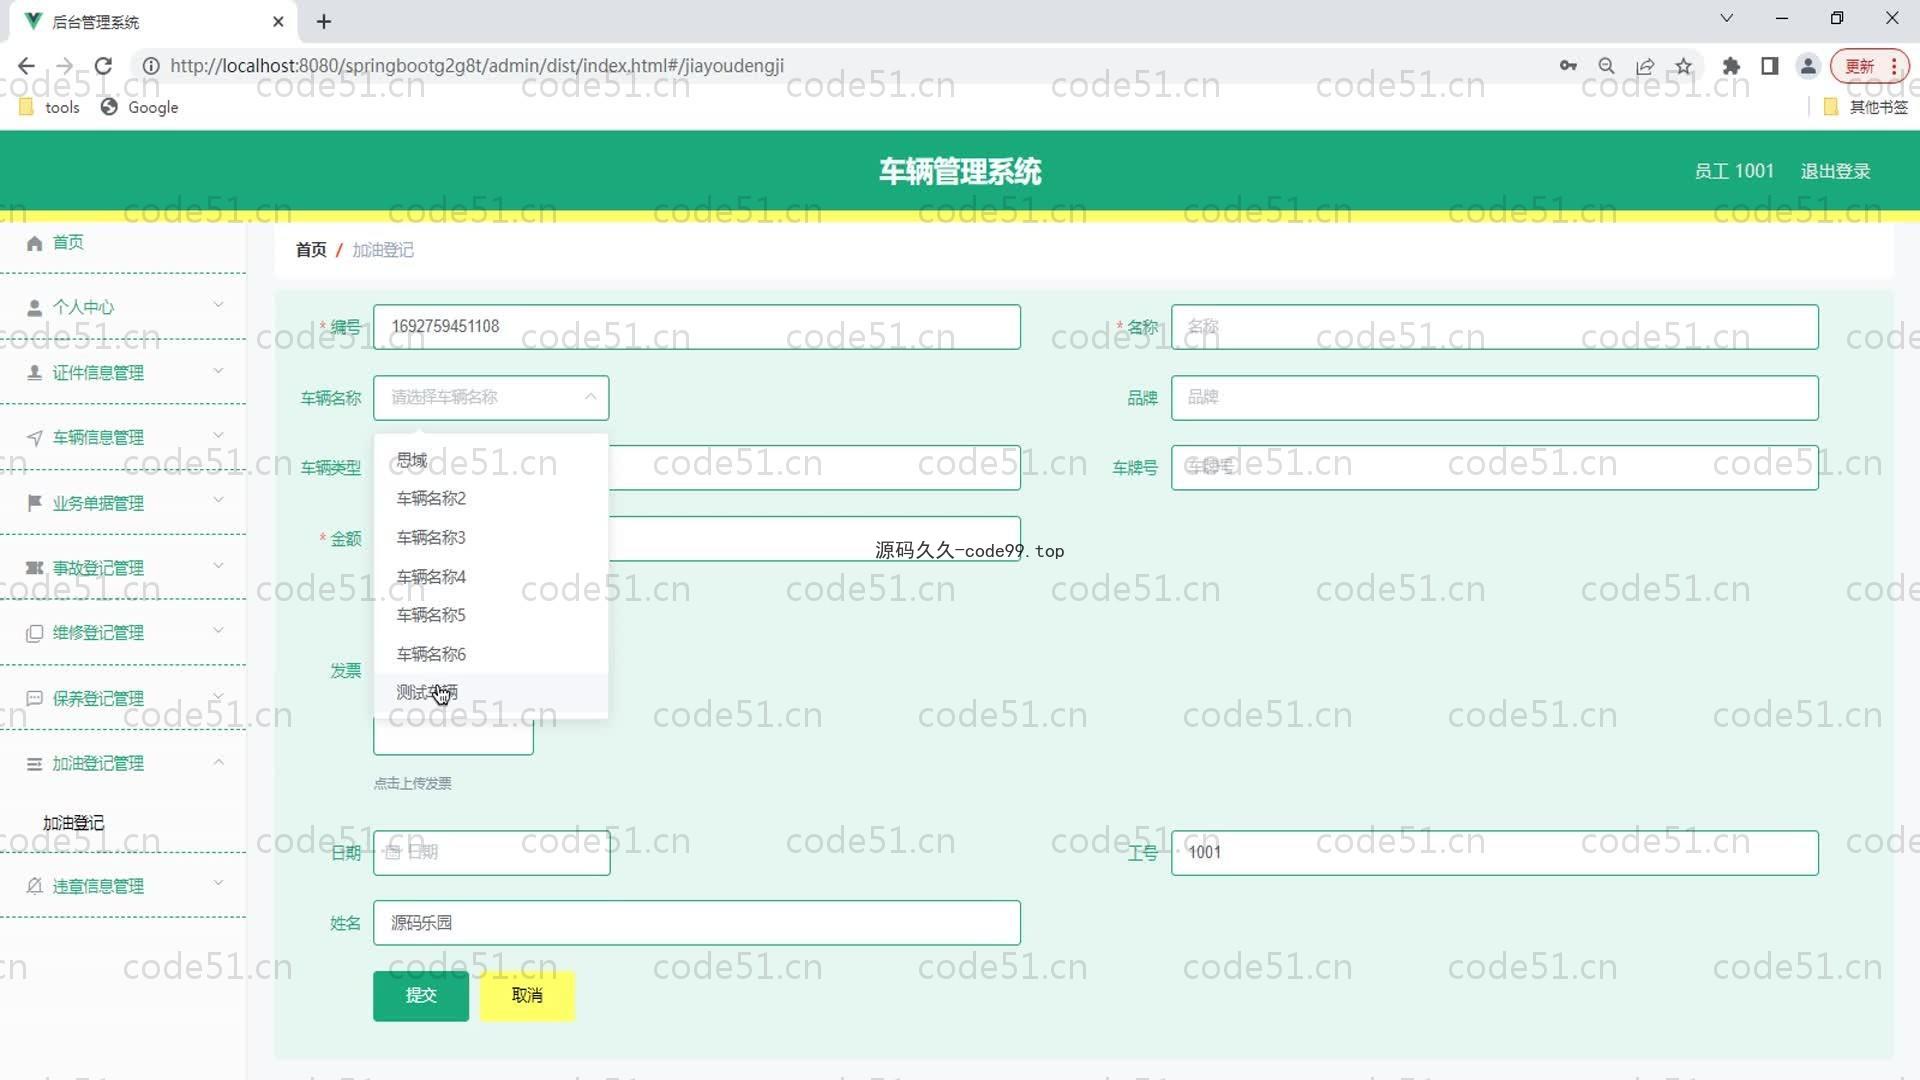Viewport: 1920px width, 1080px height.
Task: Toggle the browser side panel icon
Action: coord(1770,66)
